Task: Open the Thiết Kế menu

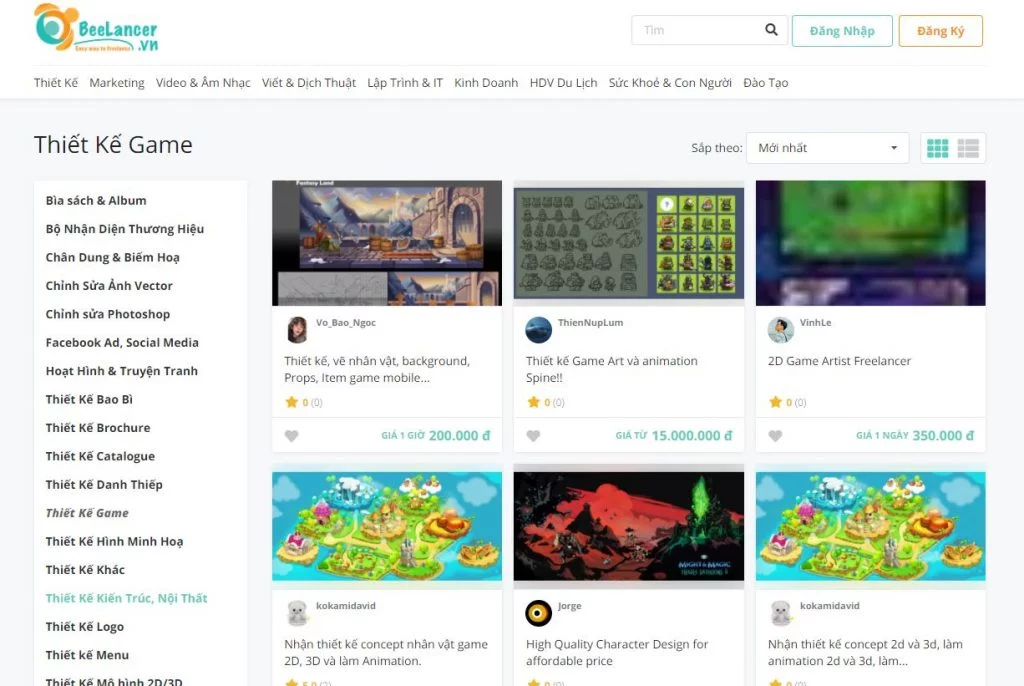Action: (56, 83)
